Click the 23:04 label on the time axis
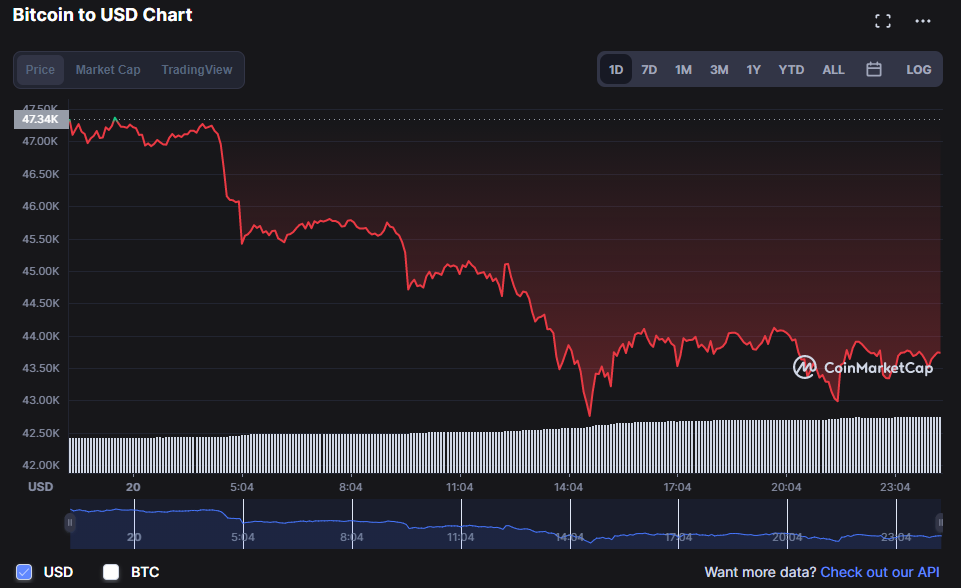 [x=895, y=487]
